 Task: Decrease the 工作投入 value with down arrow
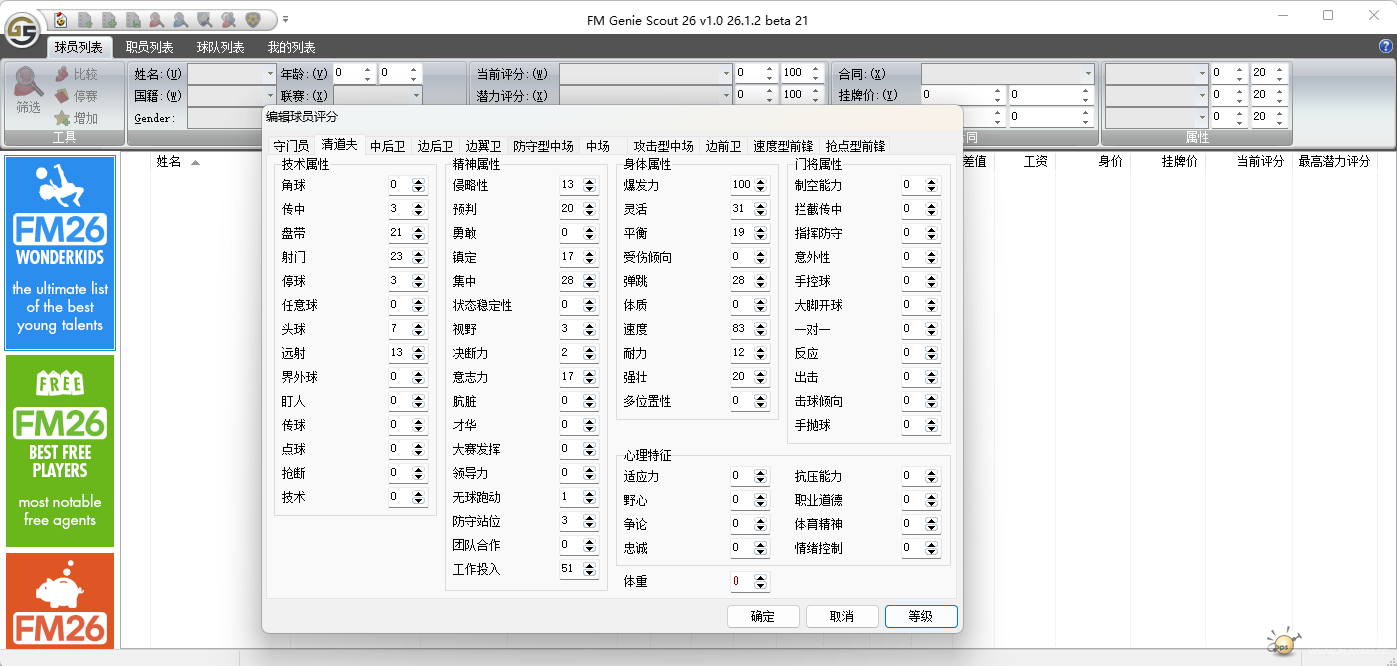pos(590,573)
